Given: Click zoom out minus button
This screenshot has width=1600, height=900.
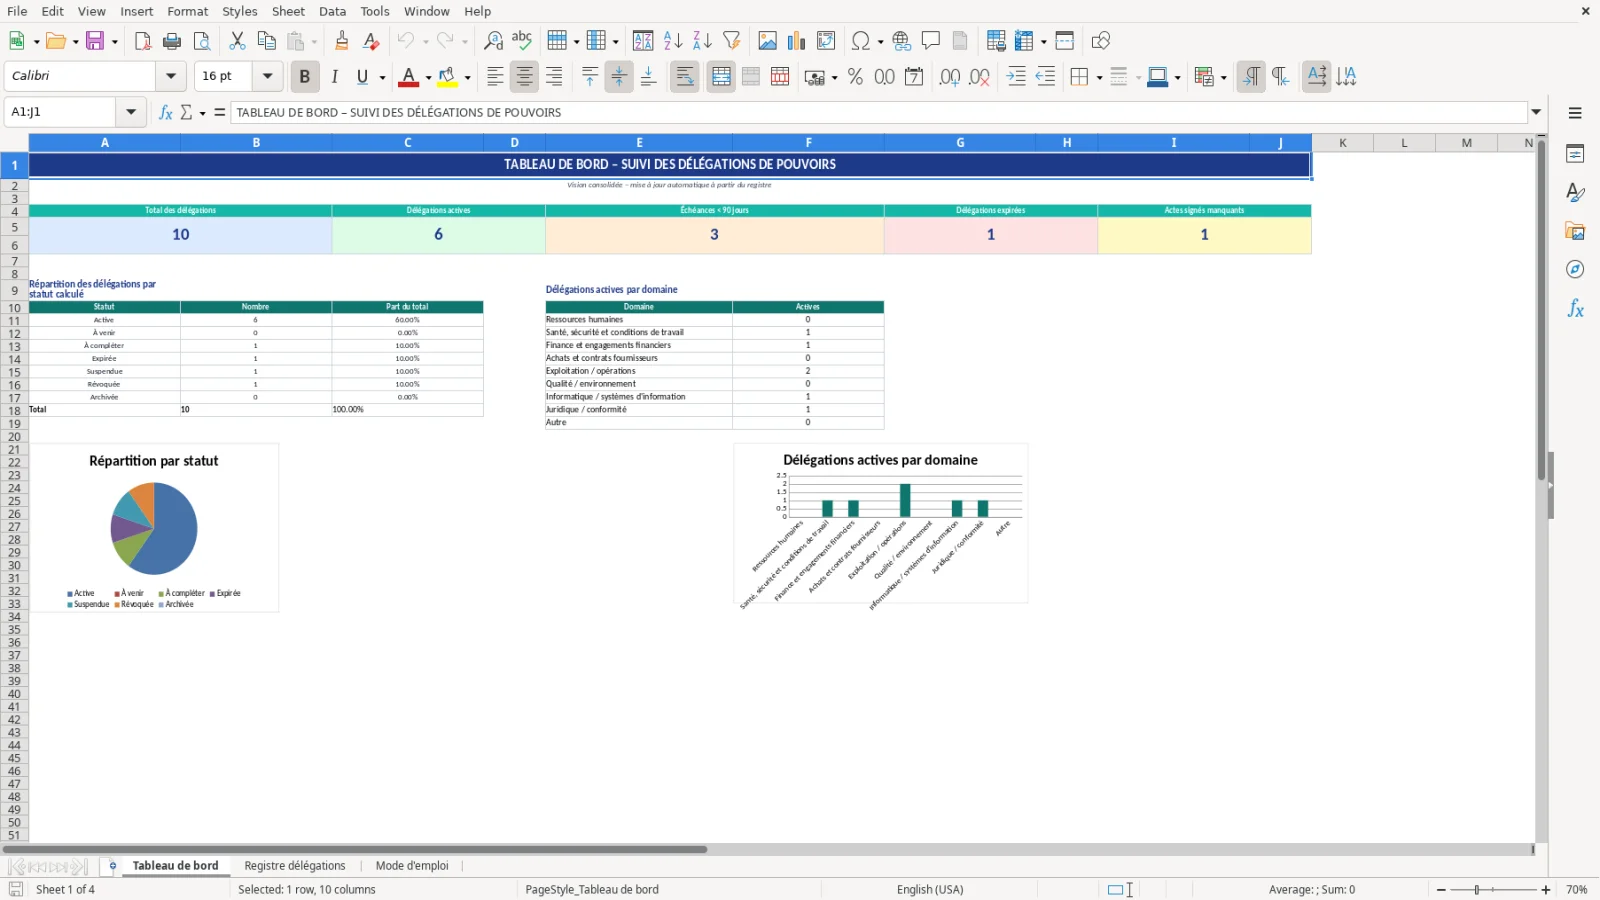Looking at the screenshot, I should point(1441,890).
